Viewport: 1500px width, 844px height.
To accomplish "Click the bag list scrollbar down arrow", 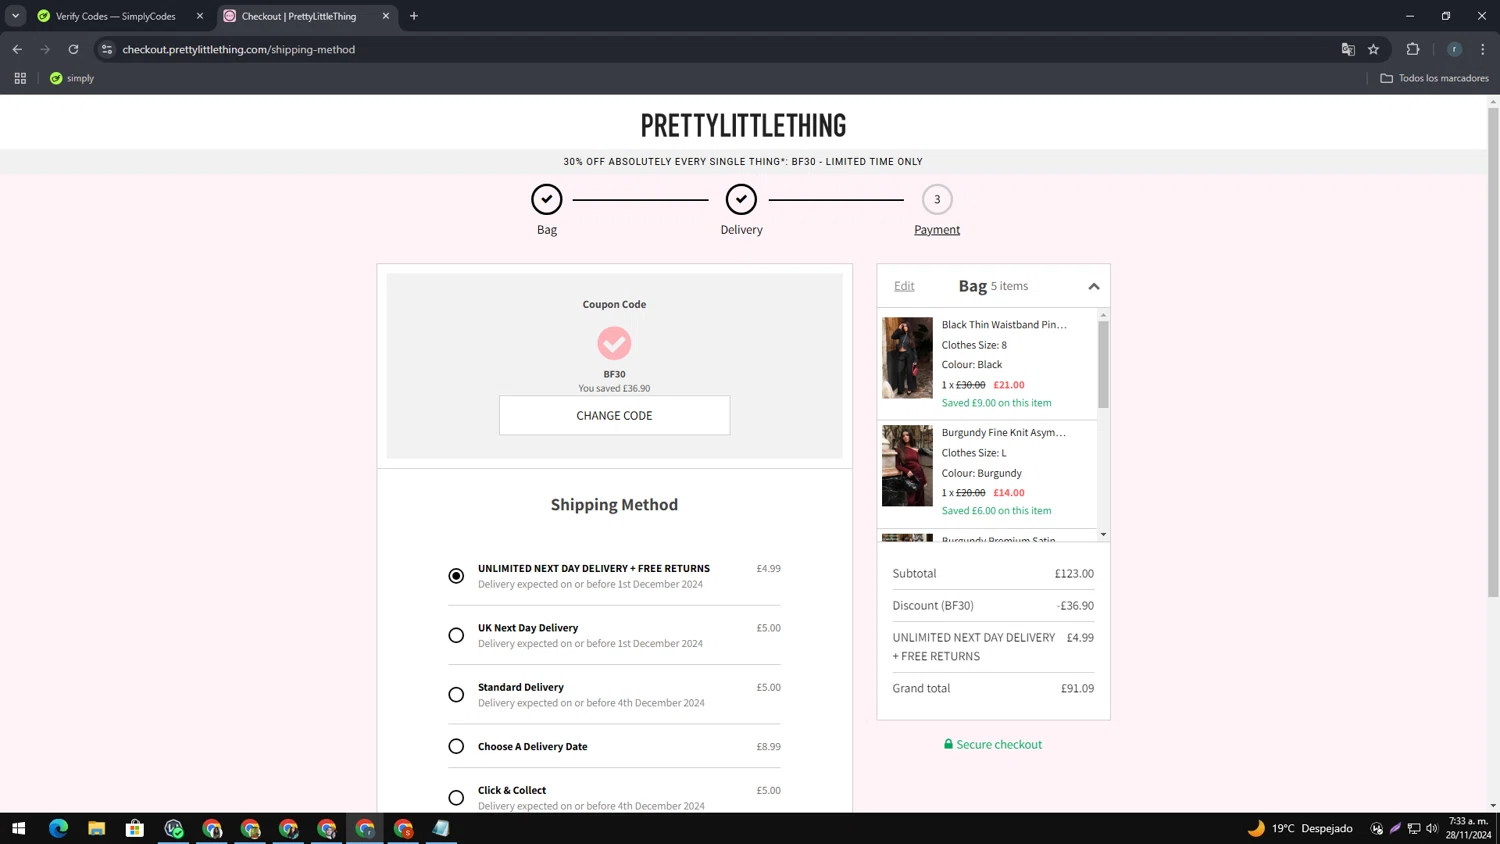I will click(1104, 535).
